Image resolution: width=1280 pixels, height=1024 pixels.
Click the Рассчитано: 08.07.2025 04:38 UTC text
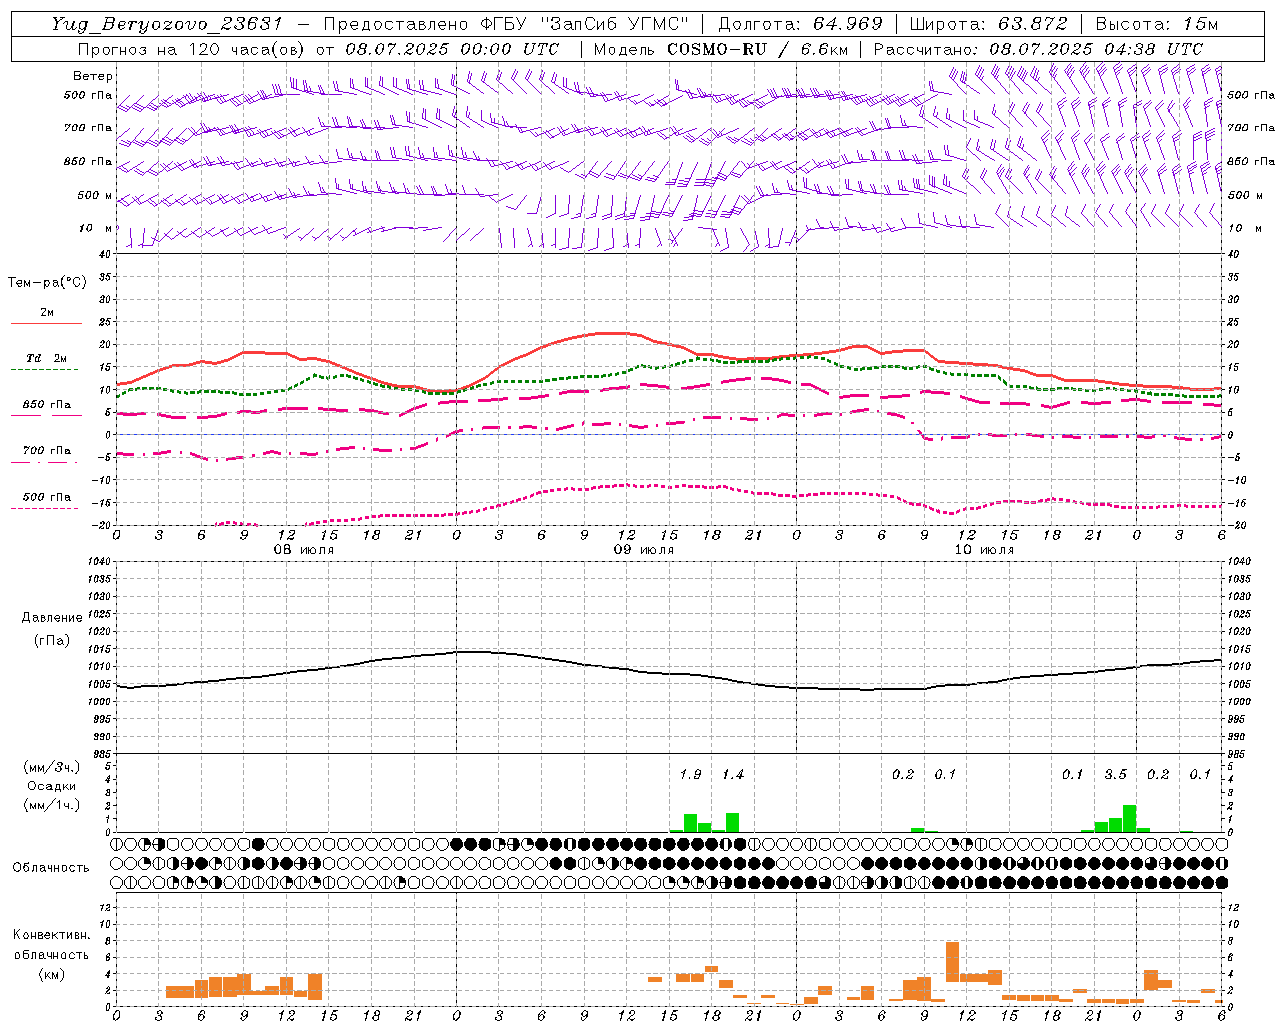[x=1038, y=49]
